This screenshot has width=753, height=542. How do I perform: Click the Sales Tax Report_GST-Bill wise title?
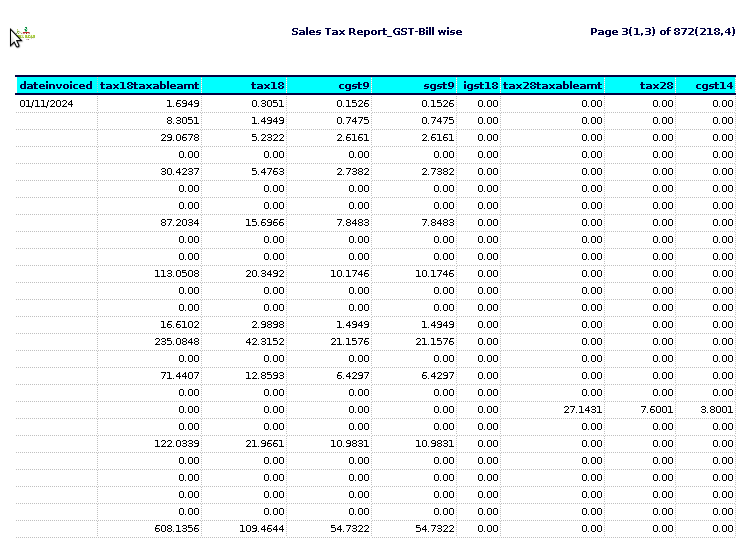(376, 32)
